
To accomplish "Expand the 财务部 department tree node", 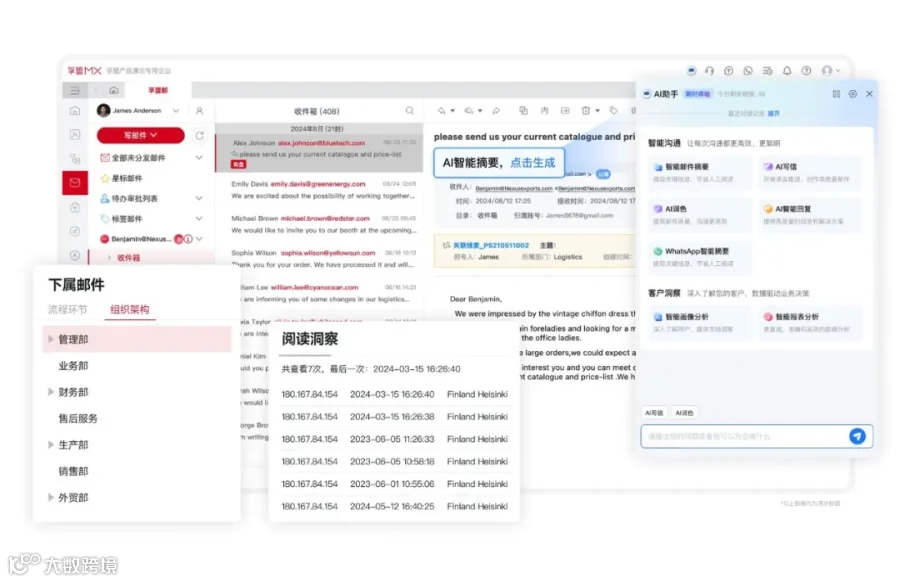I will click(x=51, y=392).
